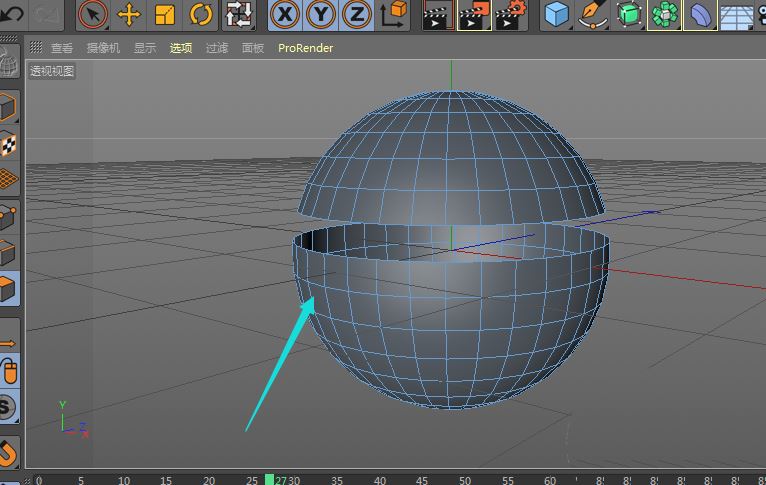Open the spline Pen tool dropdown
Image resolution: width=766 pixels, height=485 pixels.
click(593, 14)
